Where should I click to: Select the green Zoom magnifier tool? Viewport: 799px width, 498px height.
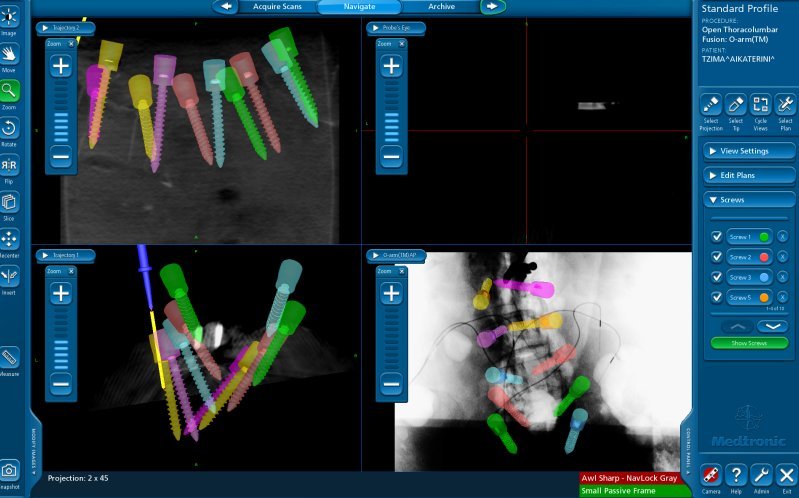(9, 91)
